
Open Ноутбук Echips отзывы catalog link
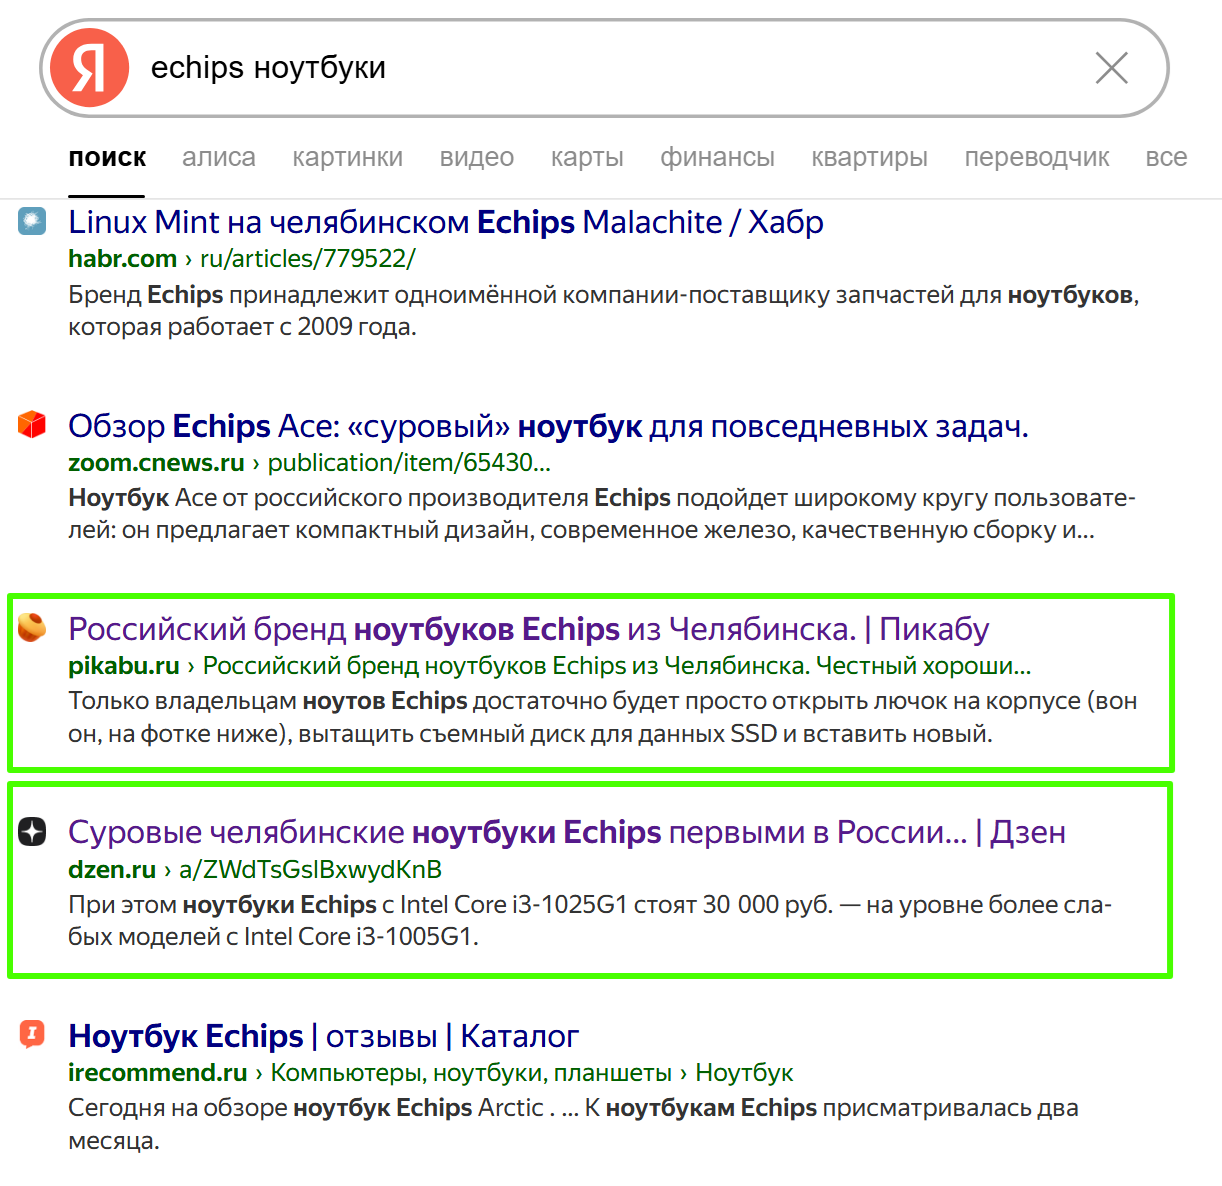coord(323,1036)
